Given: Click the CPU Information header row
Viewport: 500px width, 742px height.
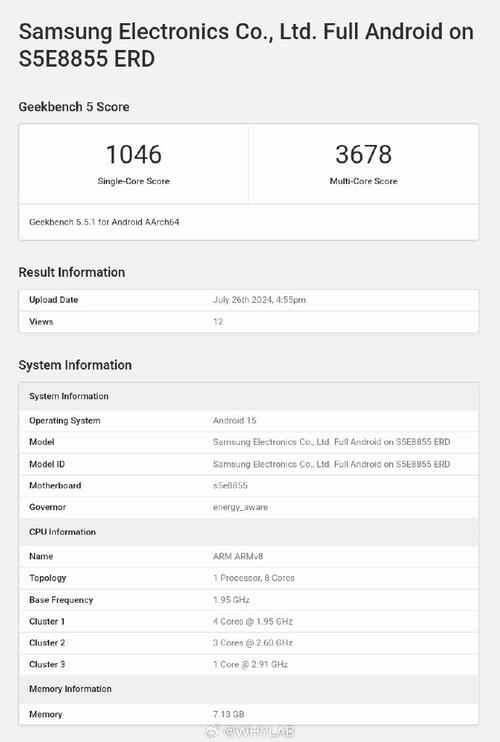Looking at the screenshot, I should 249,532.
